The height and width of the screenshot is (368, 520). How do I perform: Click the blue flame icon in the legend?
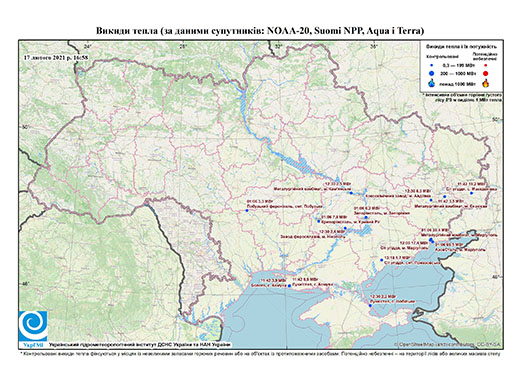point(431,83)
